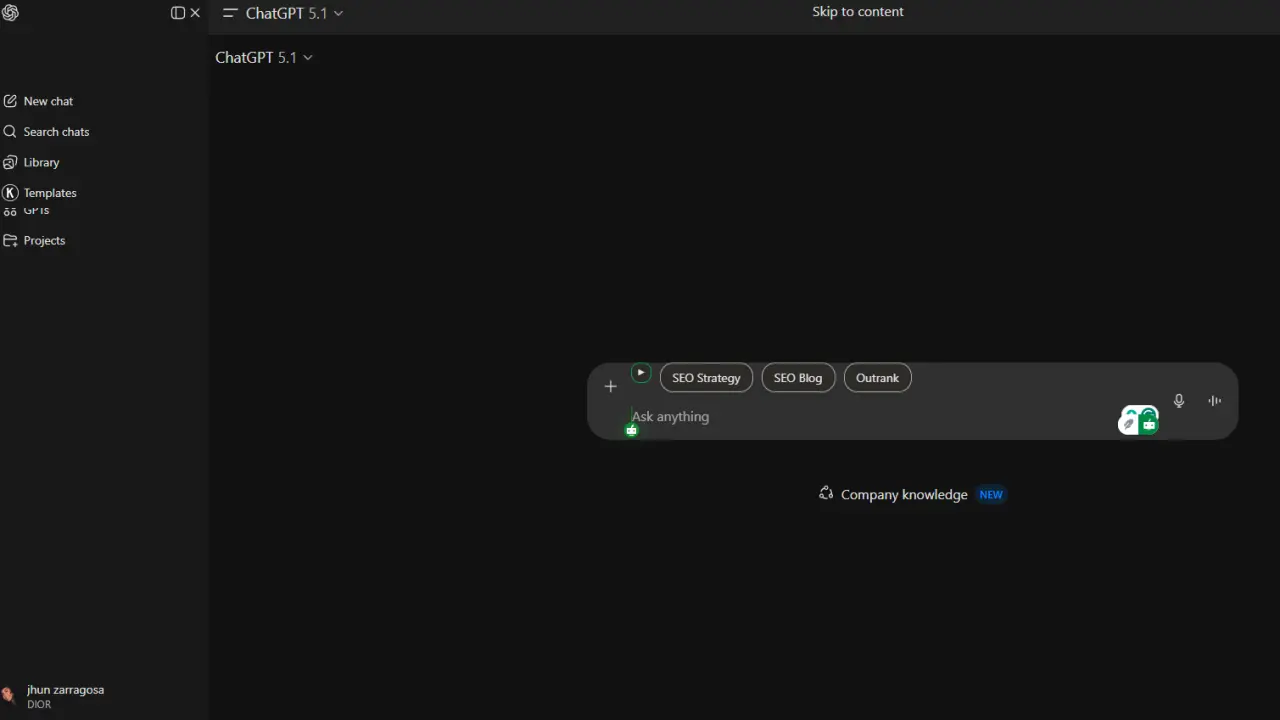1280x720 pixels.
Task: Start a New chat from sidebar label
Action: point(48,101)
